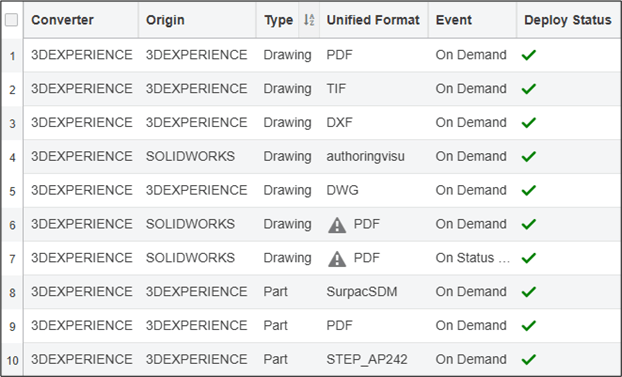Click the green checkmark in row 2
The image size is (622, 377).
coord(529,89)
